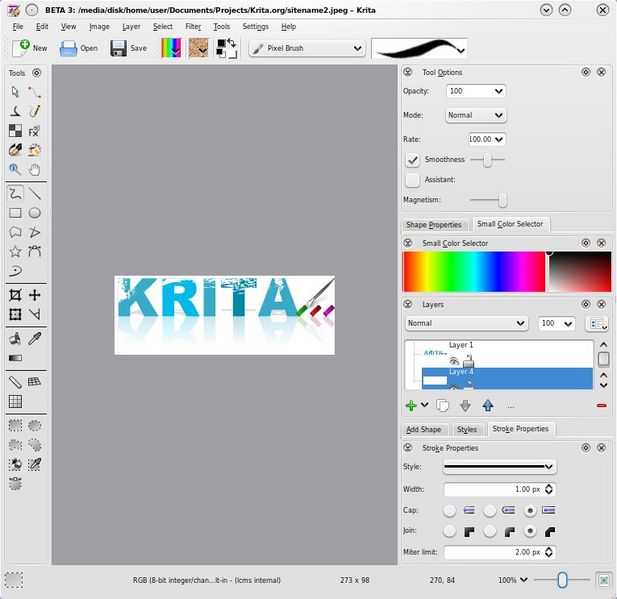Choose the second Join style radio button
Screen dimensions: 617x599
pyautogui.click(x=490, y=531)
